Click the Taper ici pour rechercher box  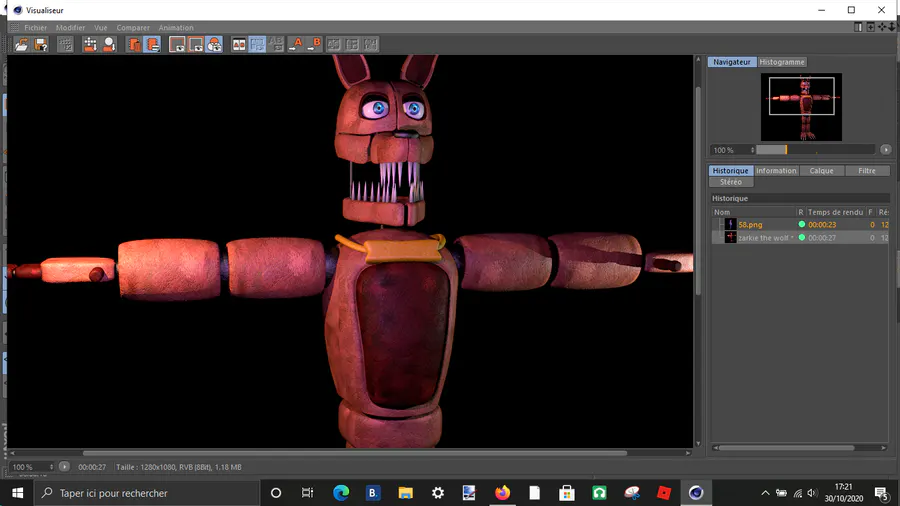point(146,493)
